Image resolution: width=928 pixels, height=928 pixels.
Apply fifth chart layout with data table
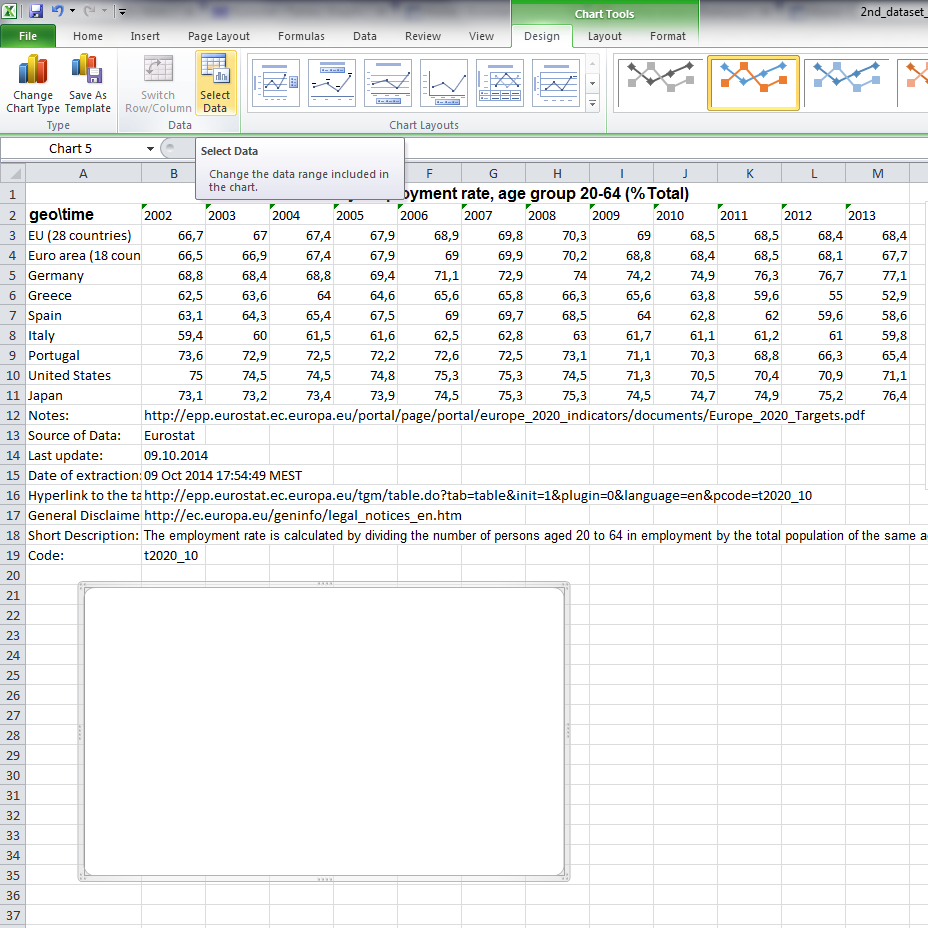(x=500, y=83)
